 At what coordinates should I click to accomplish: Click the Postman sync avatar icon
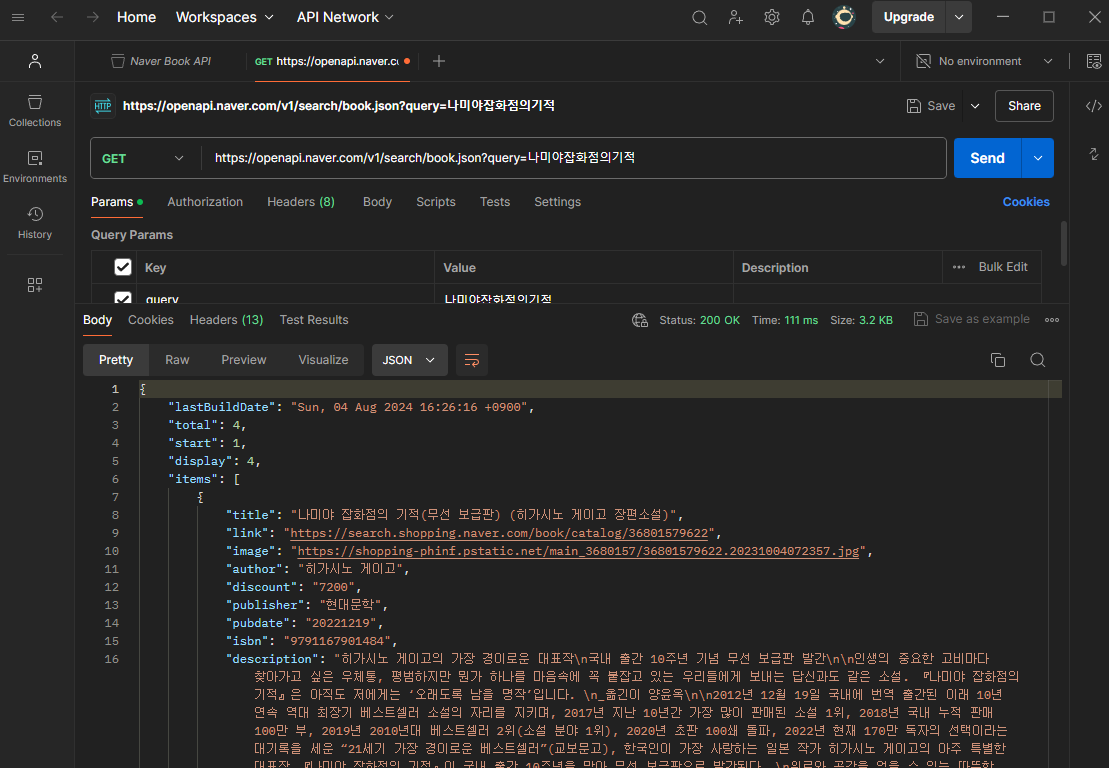pos(844,17)
